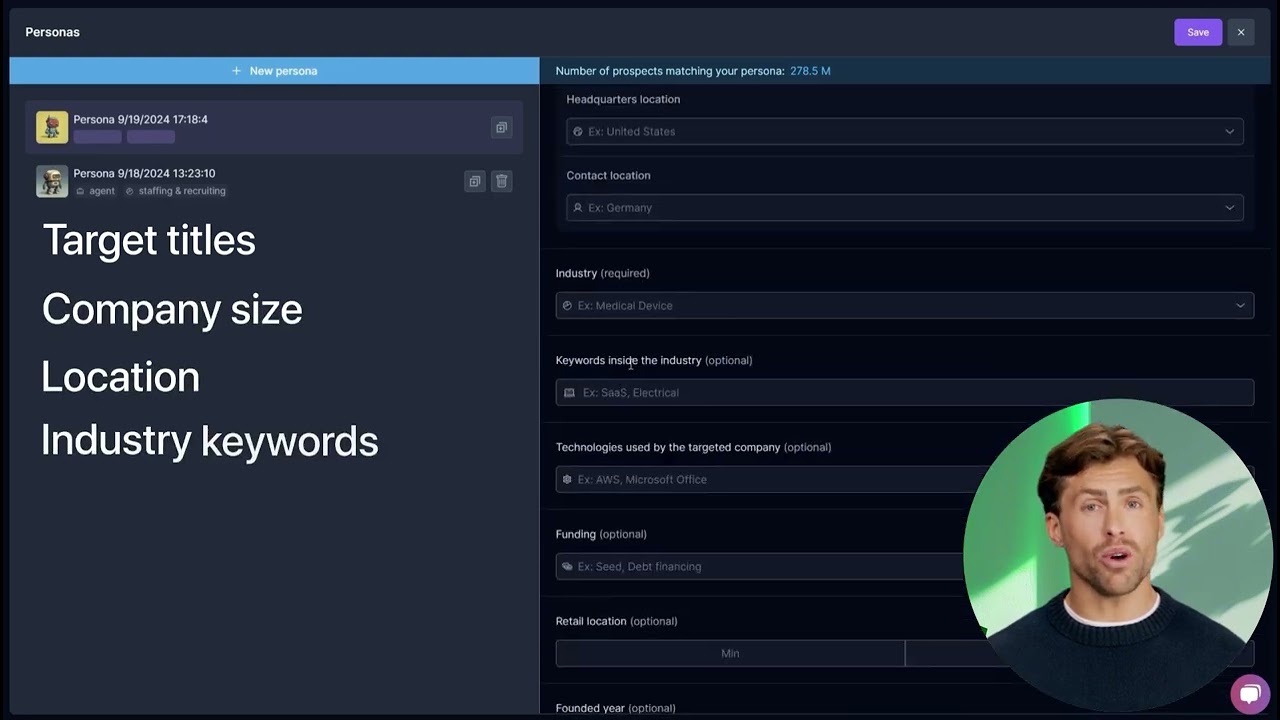This screenshot has width=1280, height=720.
Task: Click the Personas dialog title
Action: [x=53, y=32]
